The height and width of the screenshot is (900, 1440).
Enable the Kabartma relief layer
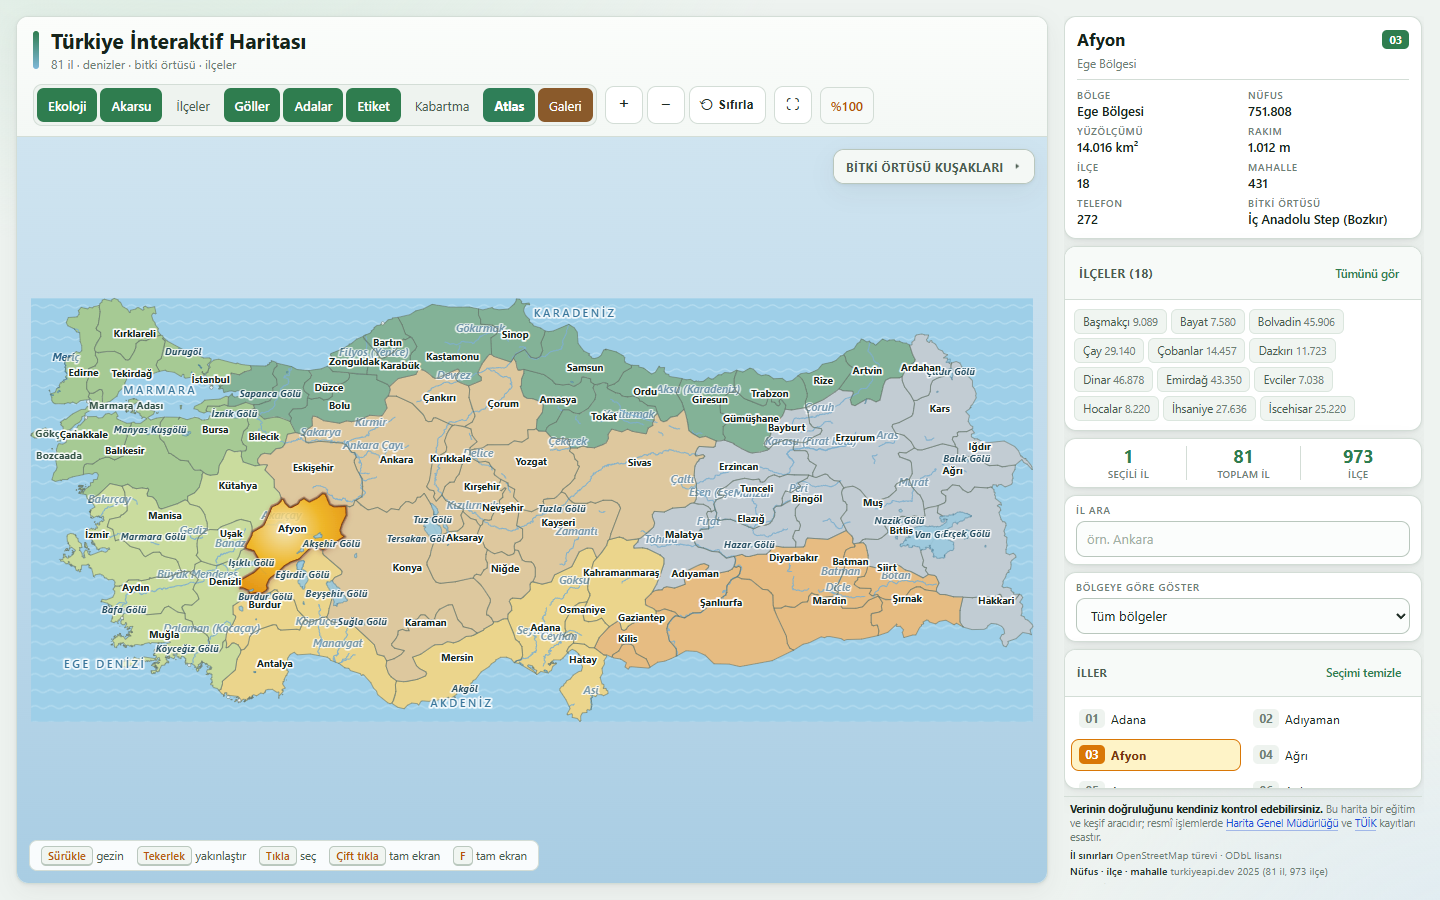click(442, 106)
